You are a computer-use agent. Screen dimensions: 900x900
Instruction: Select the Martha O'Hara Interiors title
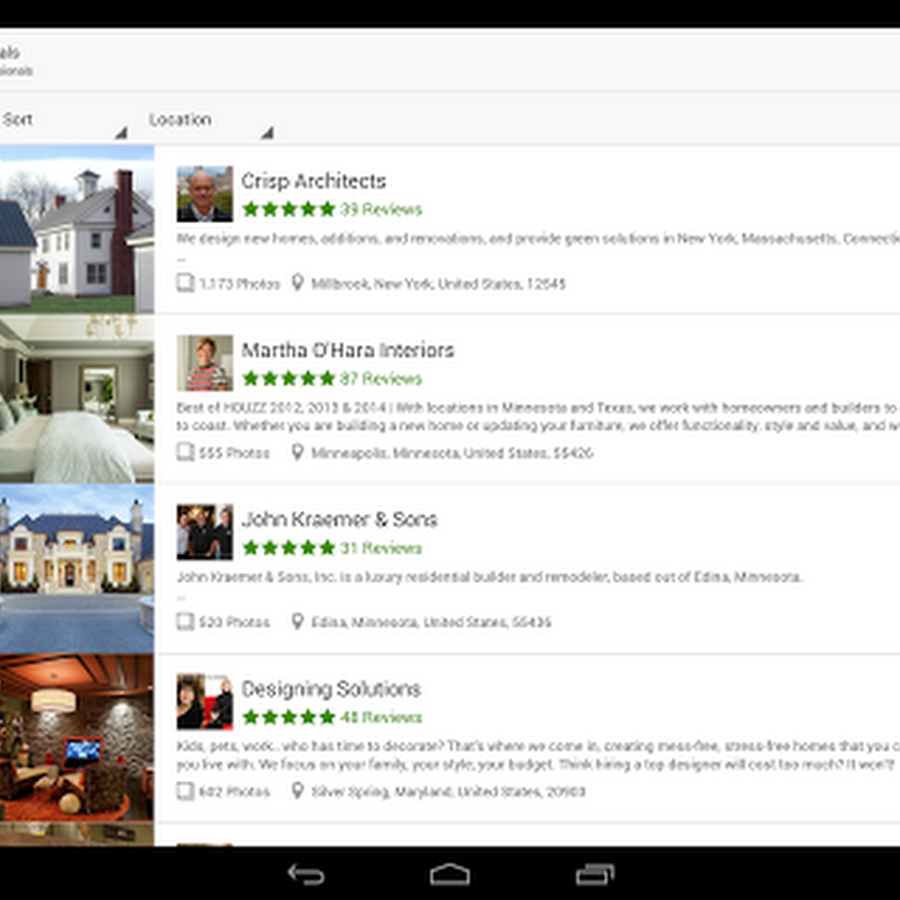(347, 350)
